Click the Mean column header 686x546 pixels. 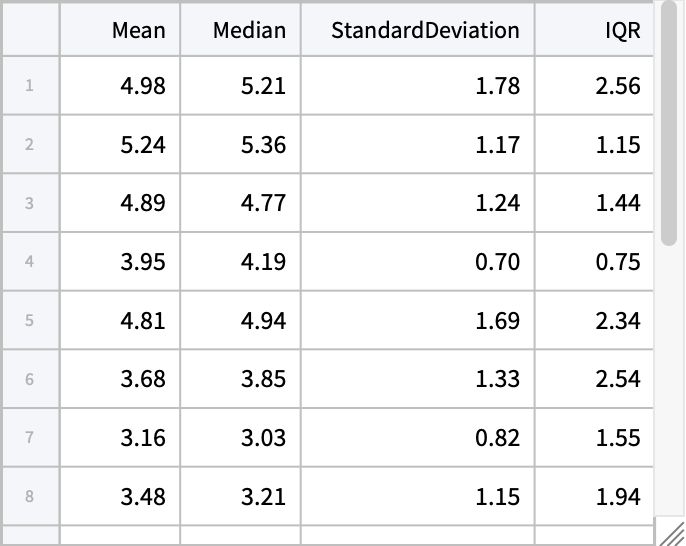[120, 30]
